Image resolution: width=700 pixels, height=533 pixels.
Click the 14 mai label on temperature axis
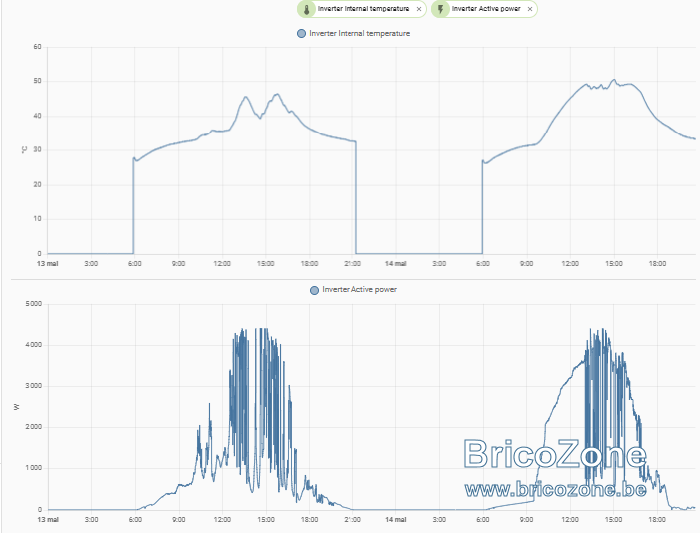pos(396,264)
